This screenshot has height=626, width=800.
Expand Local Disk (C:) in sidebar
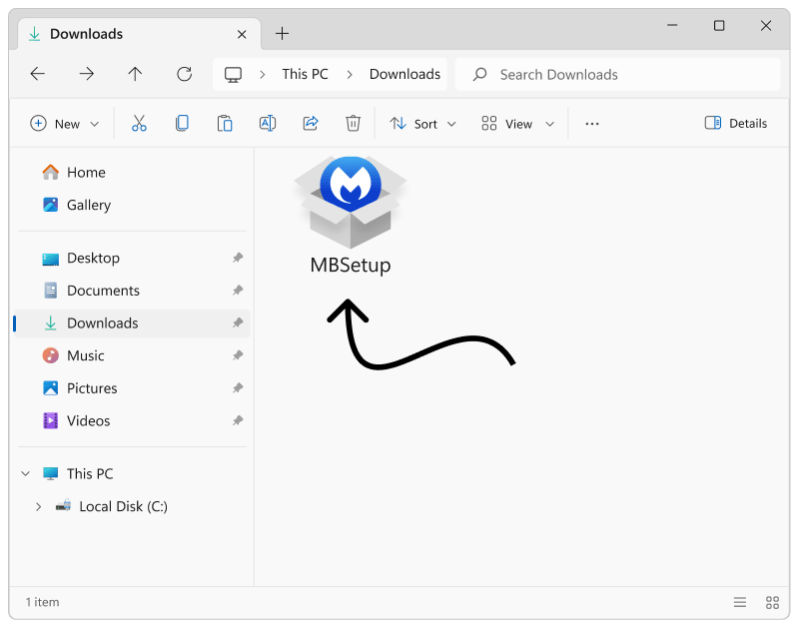[x=39, y=506]
